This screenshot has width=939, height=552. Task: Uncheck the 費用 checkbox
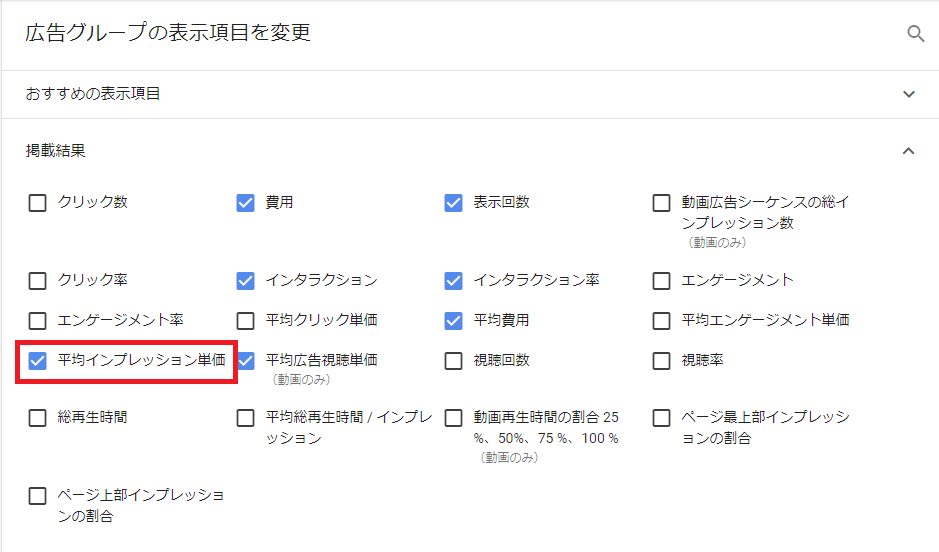click(x=246, y=203)
